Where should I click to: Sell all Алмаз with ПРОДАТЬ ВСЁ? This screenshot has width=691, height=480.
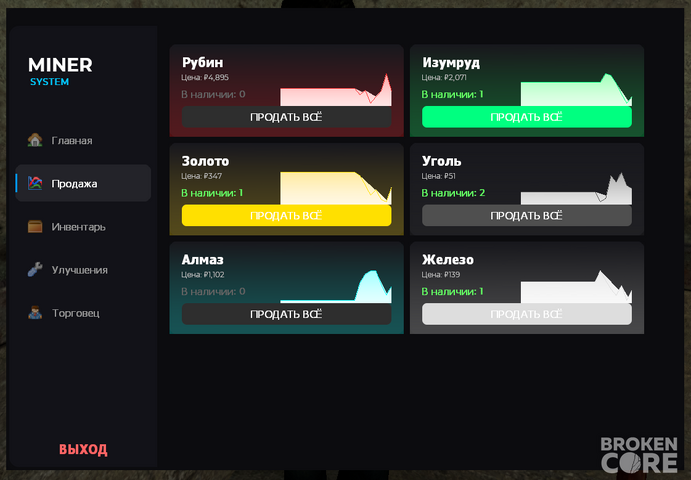pos(286,314)
